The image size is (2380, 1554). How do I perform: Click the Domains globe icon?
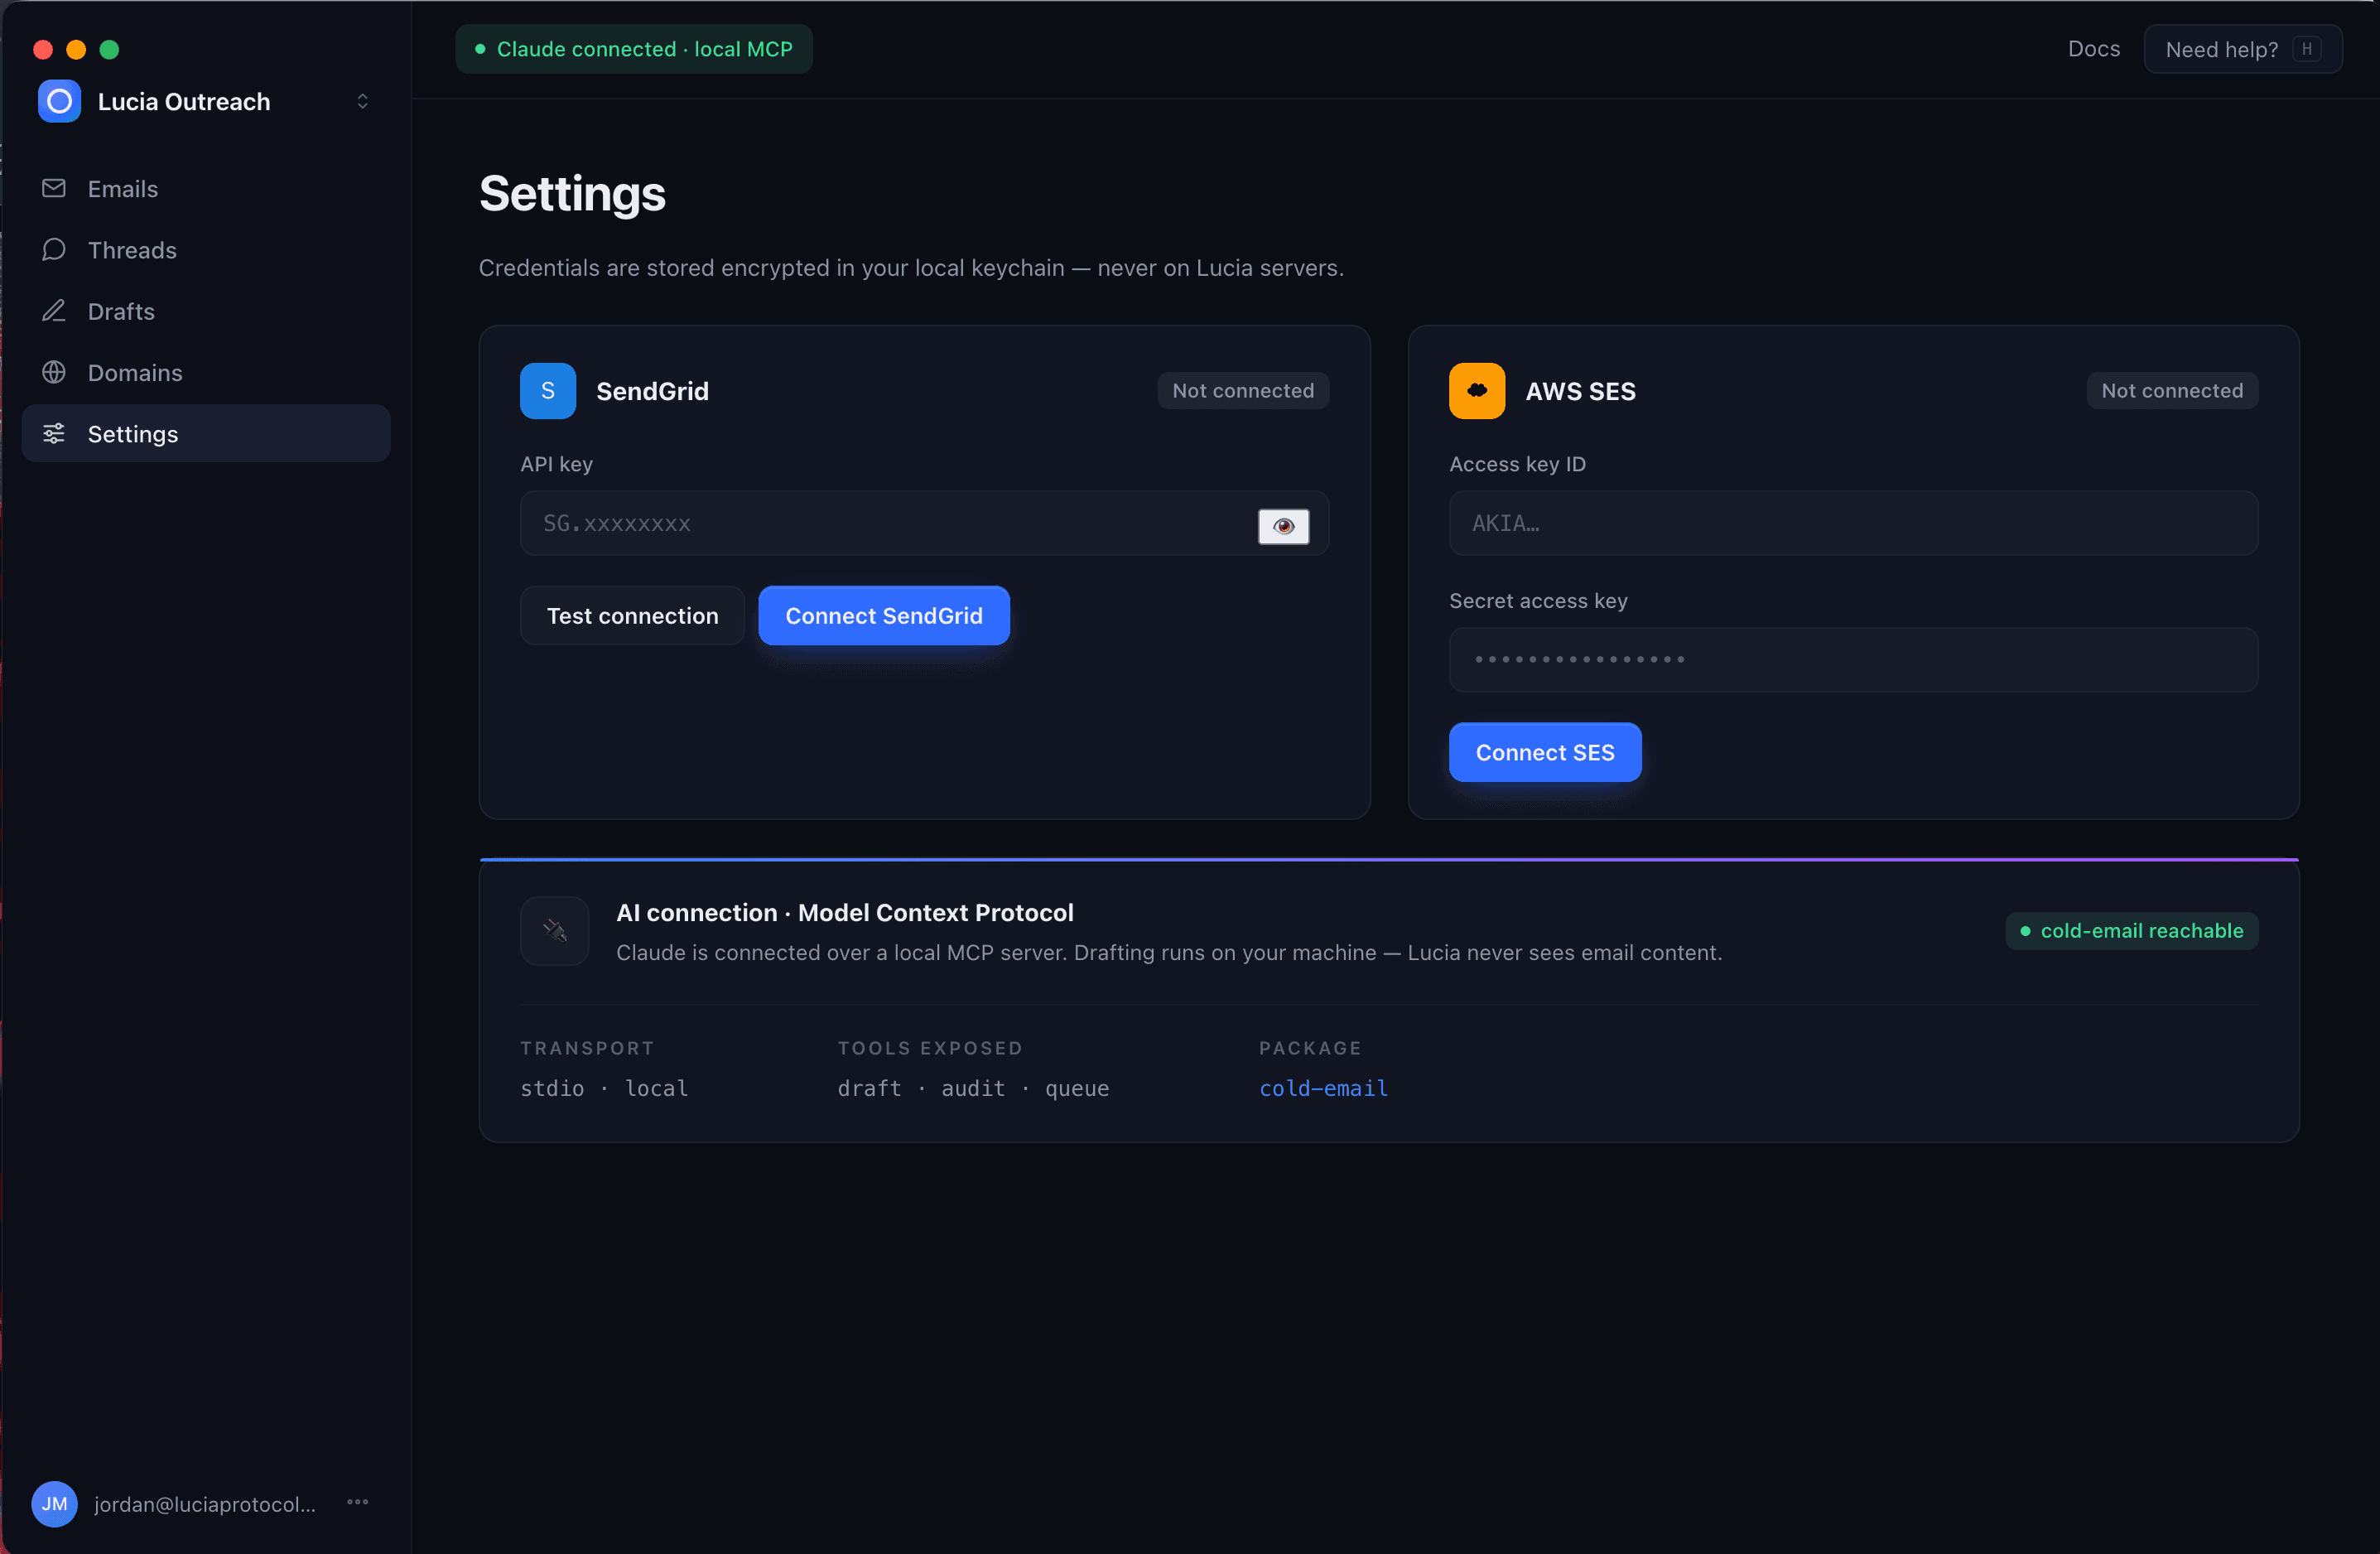click(x=54, y=372)
